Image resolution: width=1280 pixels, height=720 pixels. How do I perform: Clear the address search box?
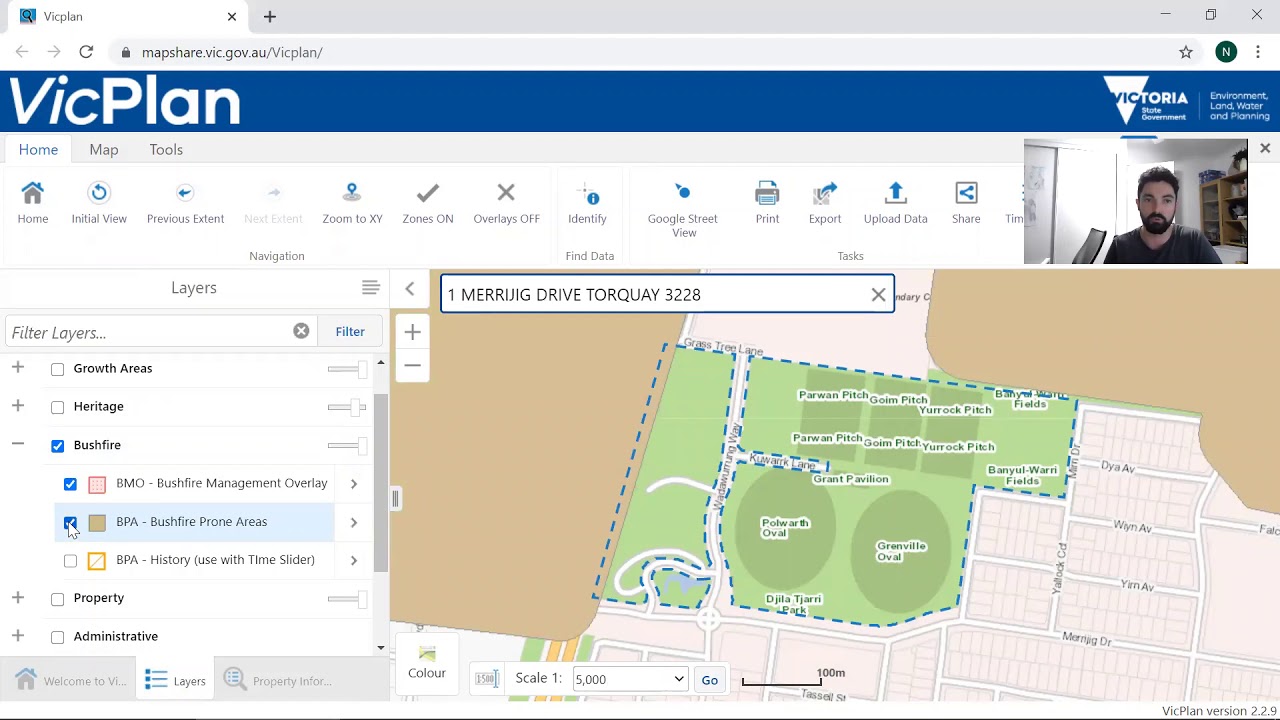coord(878,295)
